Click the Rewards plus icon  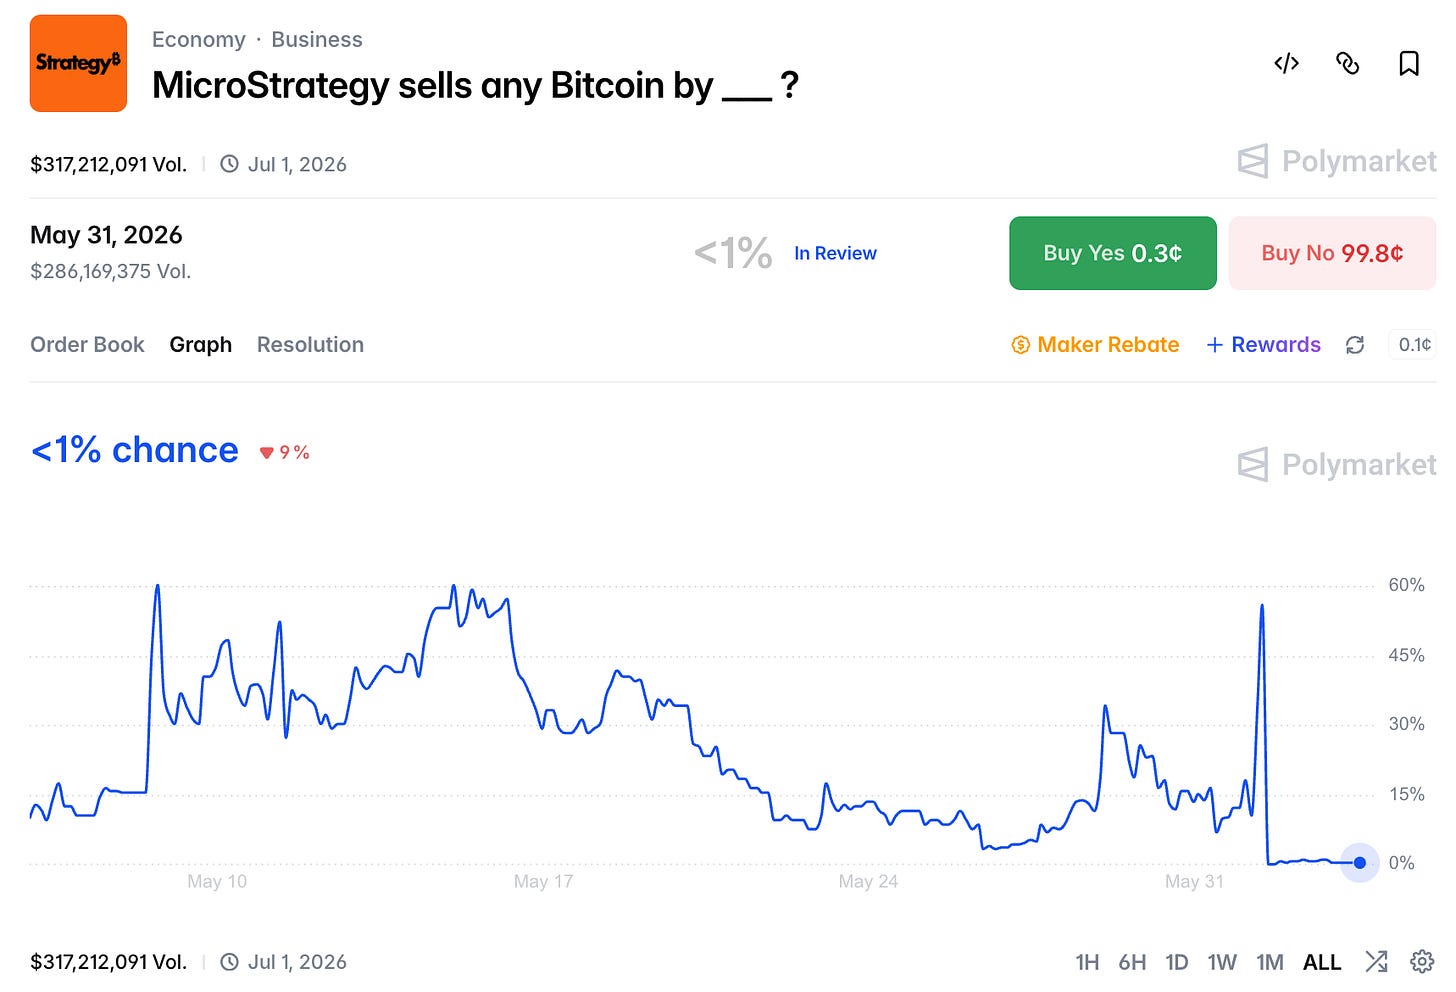[x=1214, y=345]
